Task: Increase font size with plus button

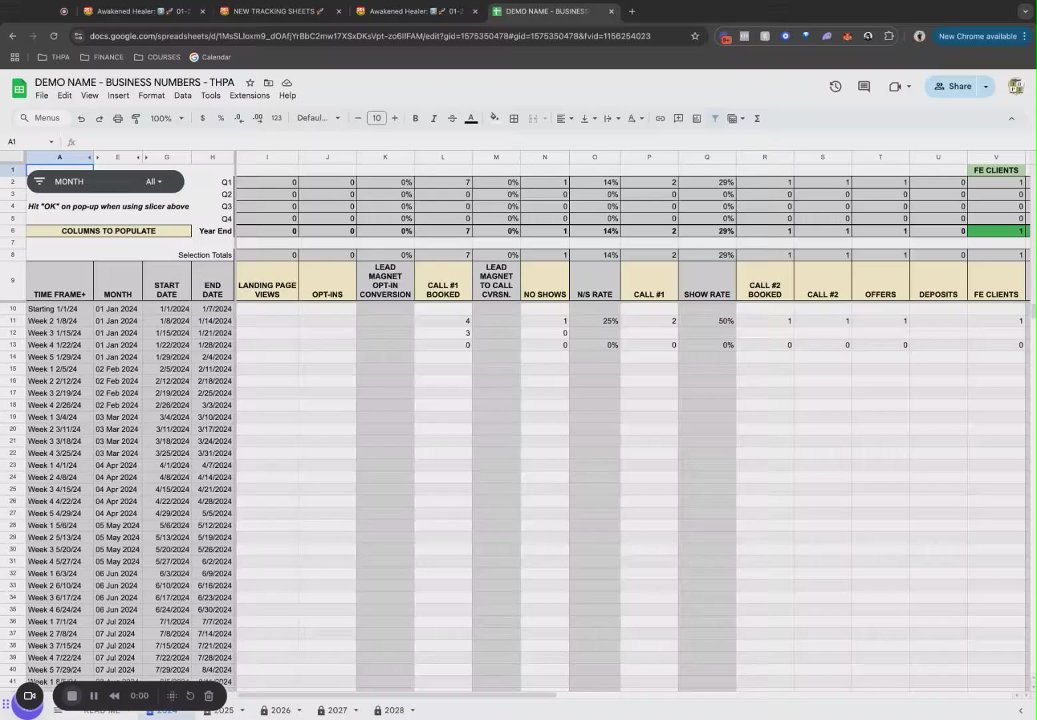Action: [395, 118]
